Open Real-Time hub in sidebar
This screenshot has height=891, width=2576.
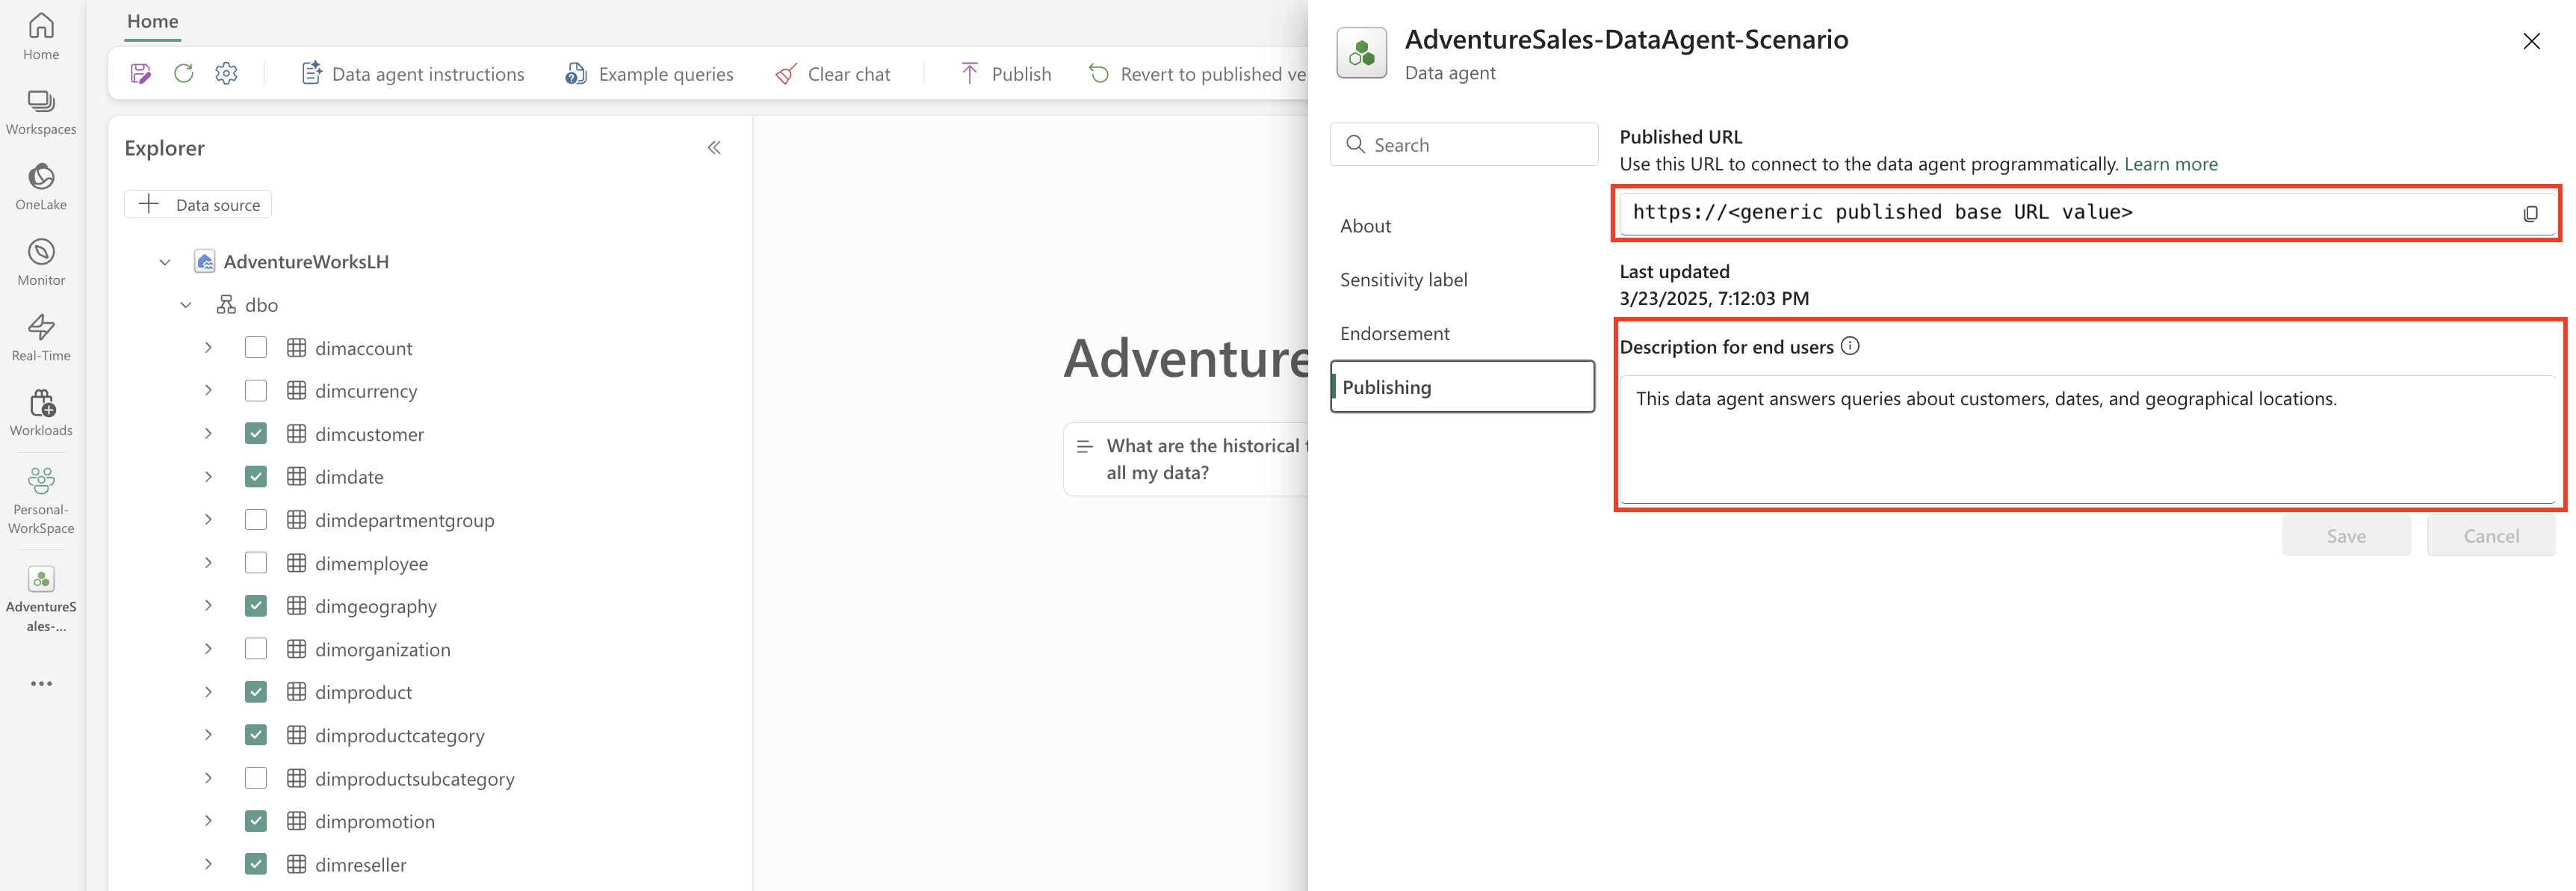[41, 338]
